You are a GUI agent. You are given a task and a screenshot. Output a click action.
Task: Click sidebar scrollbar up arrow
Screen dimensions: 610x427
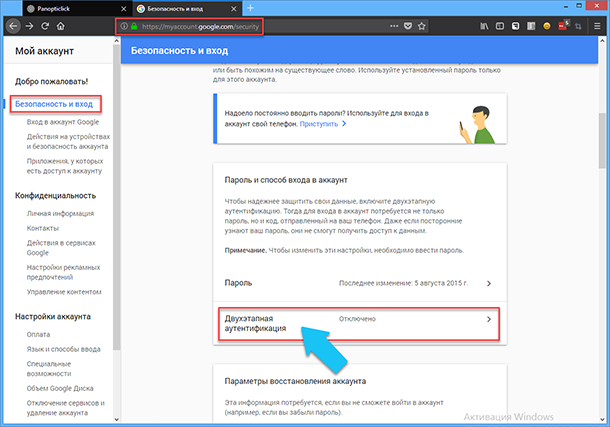pos(116,41)
